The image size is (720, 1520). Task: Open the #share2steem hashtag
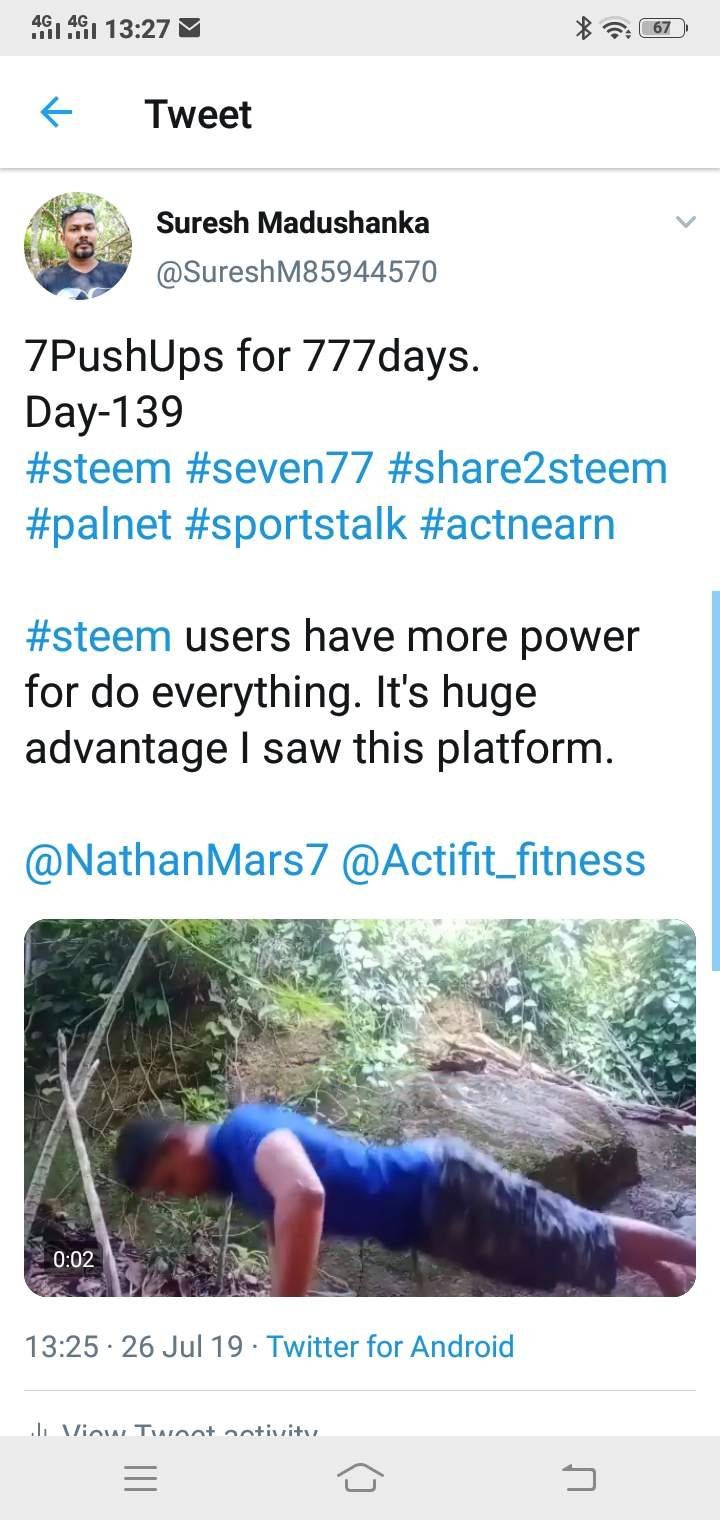tap(527, 468)
